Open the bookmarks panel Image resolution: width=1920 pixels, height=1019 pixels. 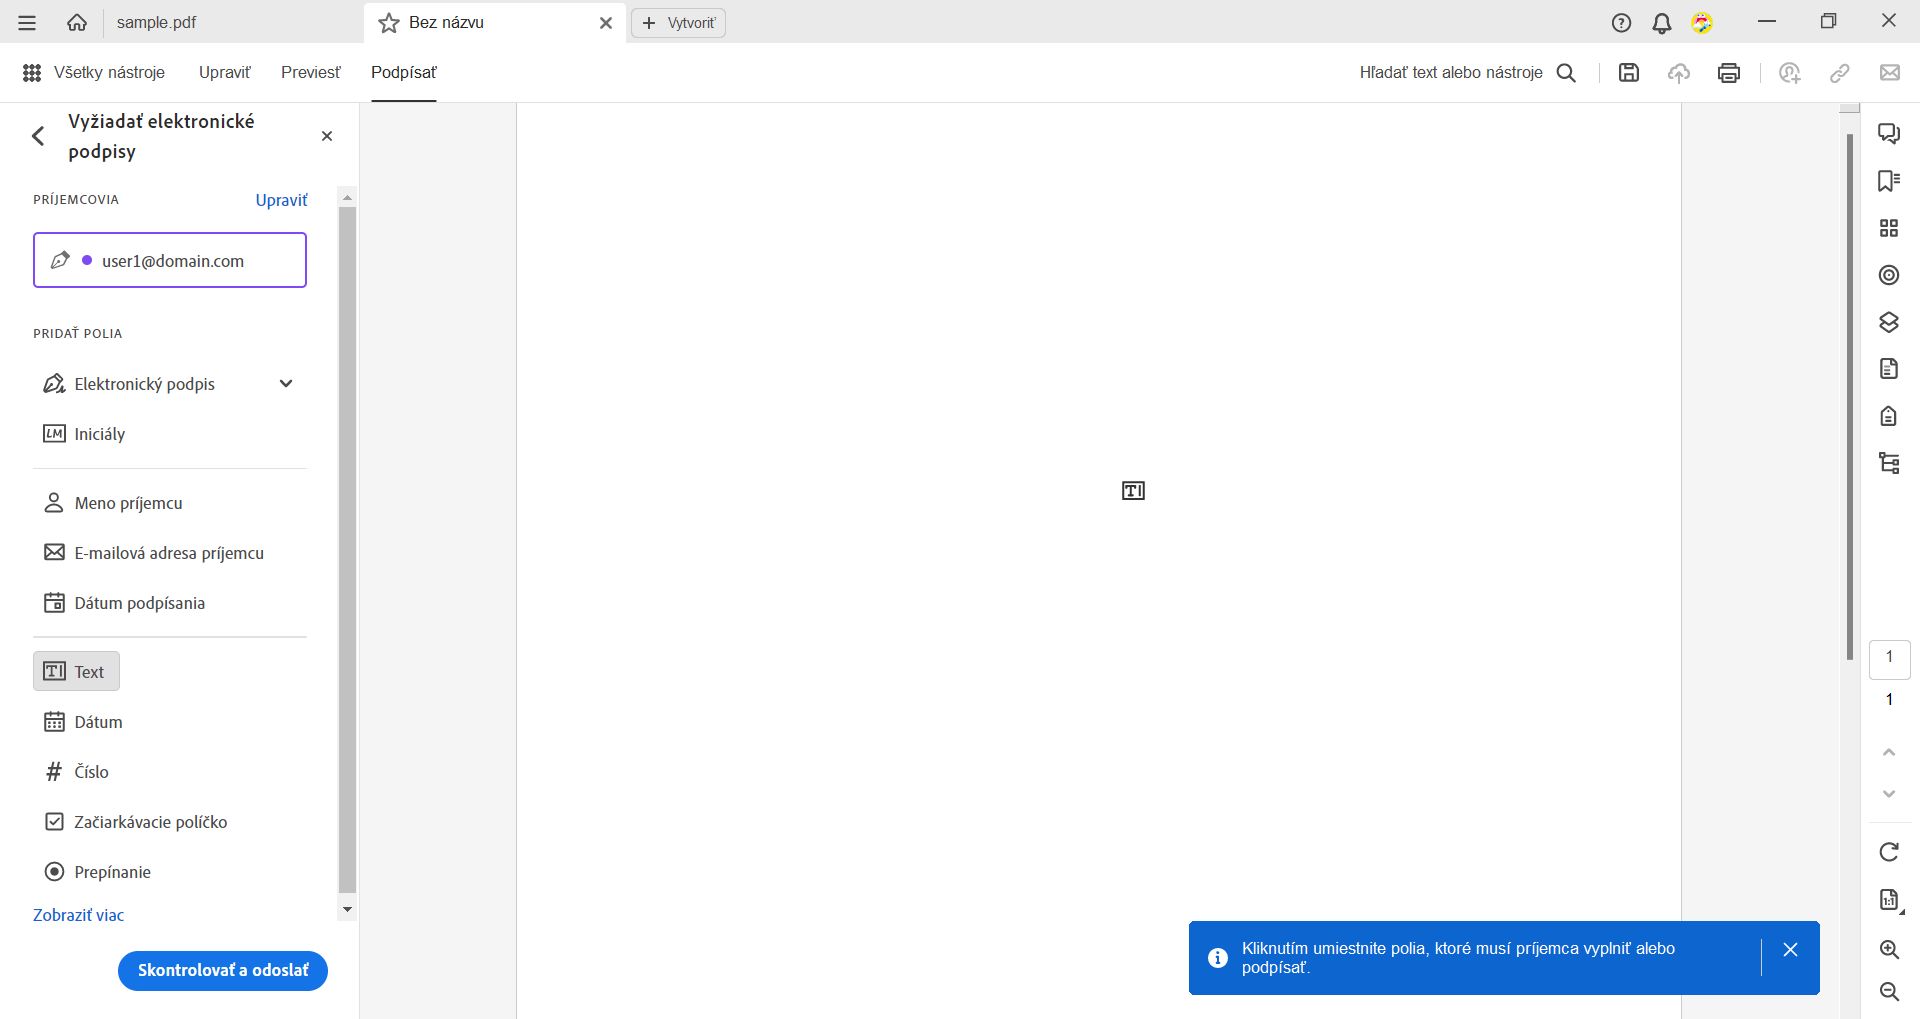pos(1889,180)
